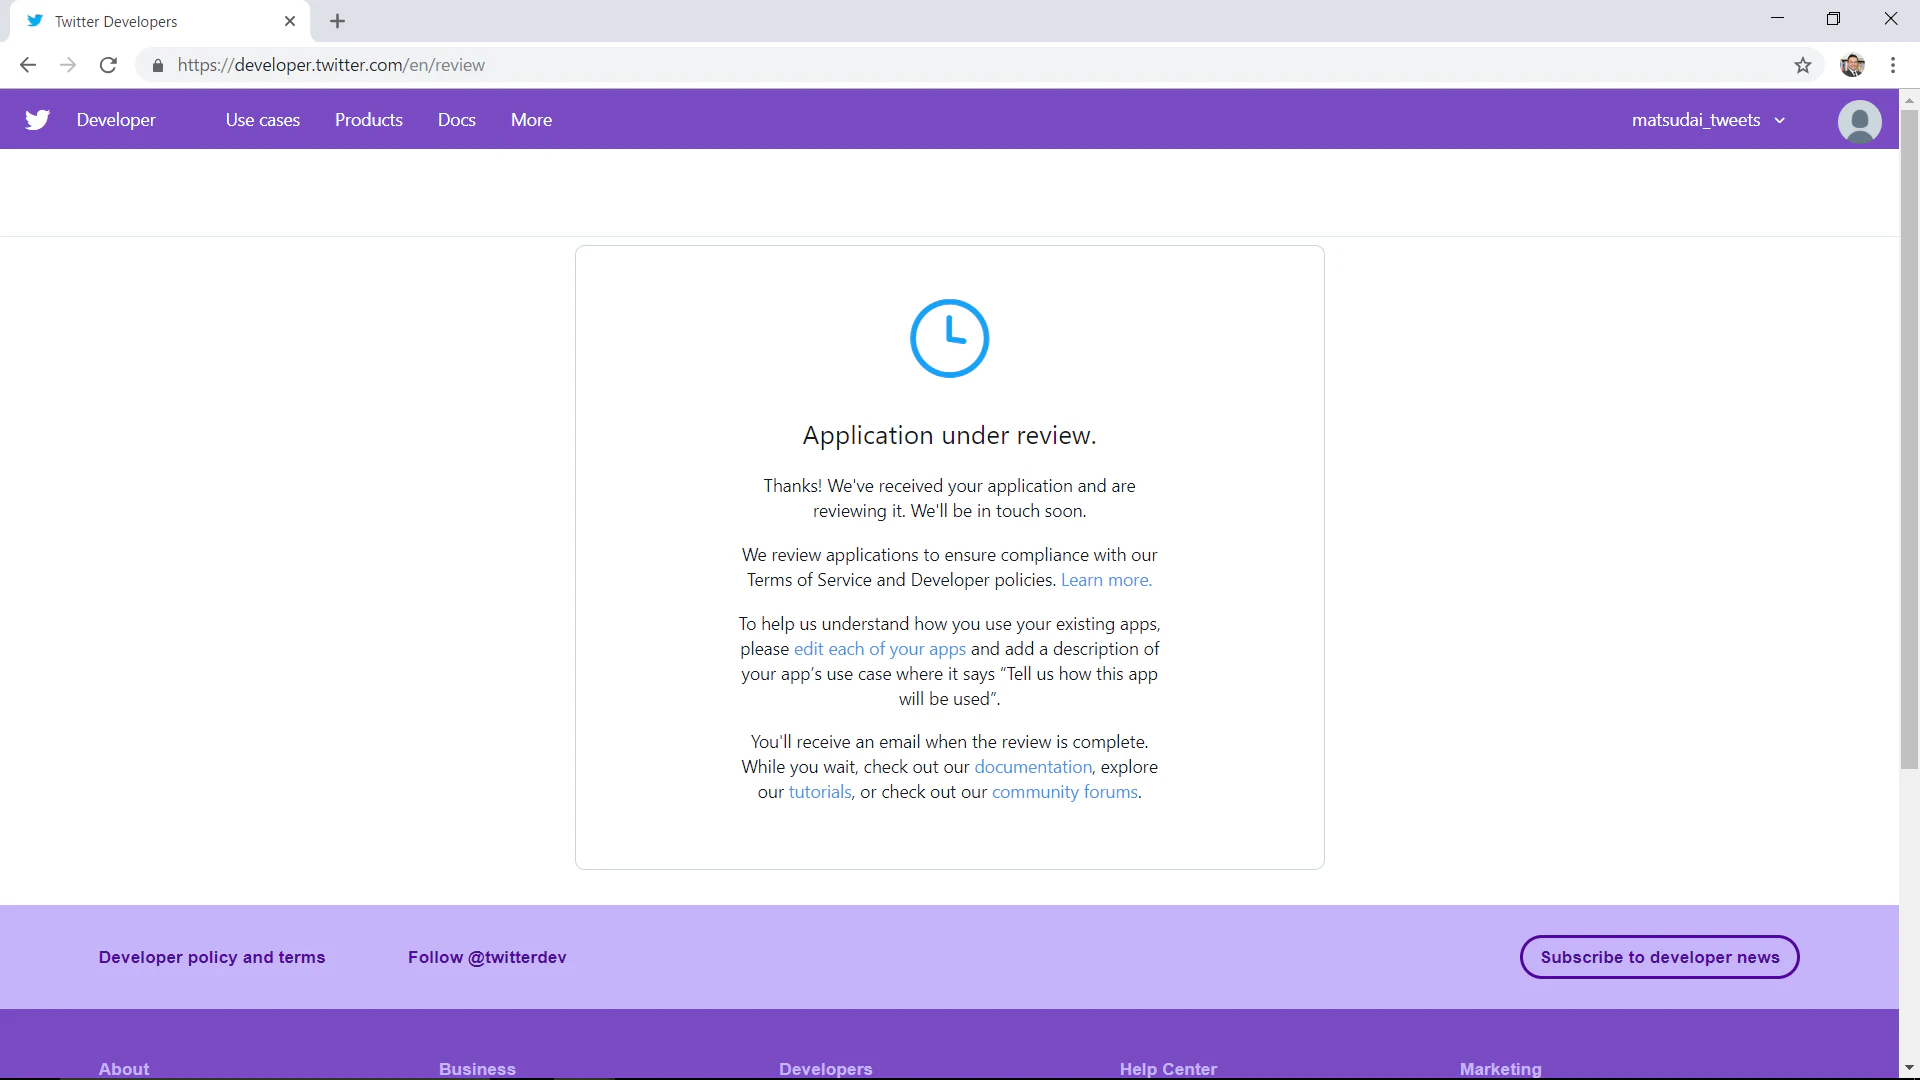Click the address bar URL field
Image resolution: width=1920 pixels, height=1080 pixels.
coord(980,65)
